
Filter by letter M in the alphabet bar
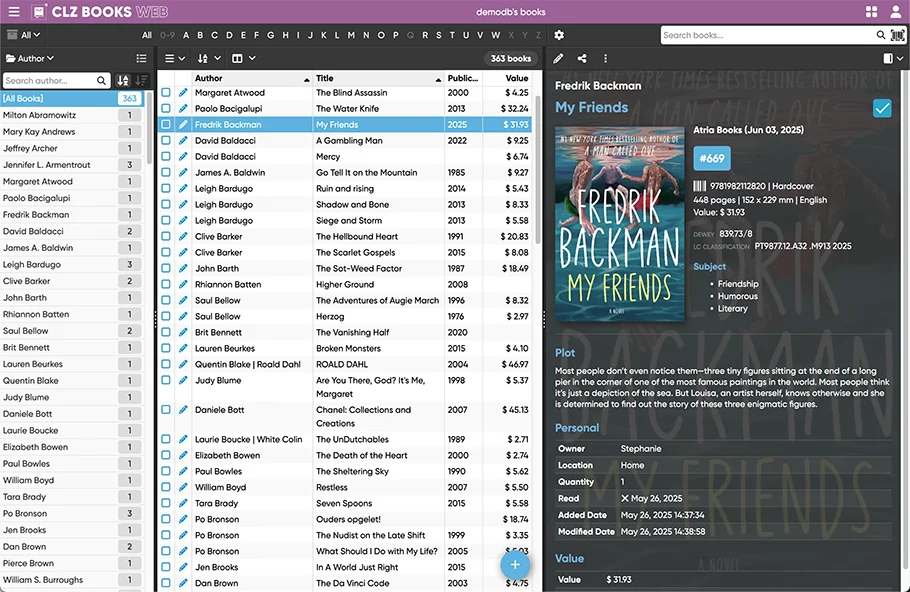(351, 35)
